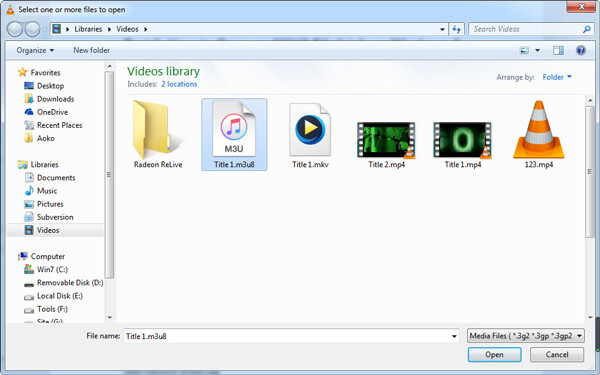Click the arrow after Libraries in breadcrumb
Image resolution: width=600 pixels, height=375 pixels.
pos(109,29)
